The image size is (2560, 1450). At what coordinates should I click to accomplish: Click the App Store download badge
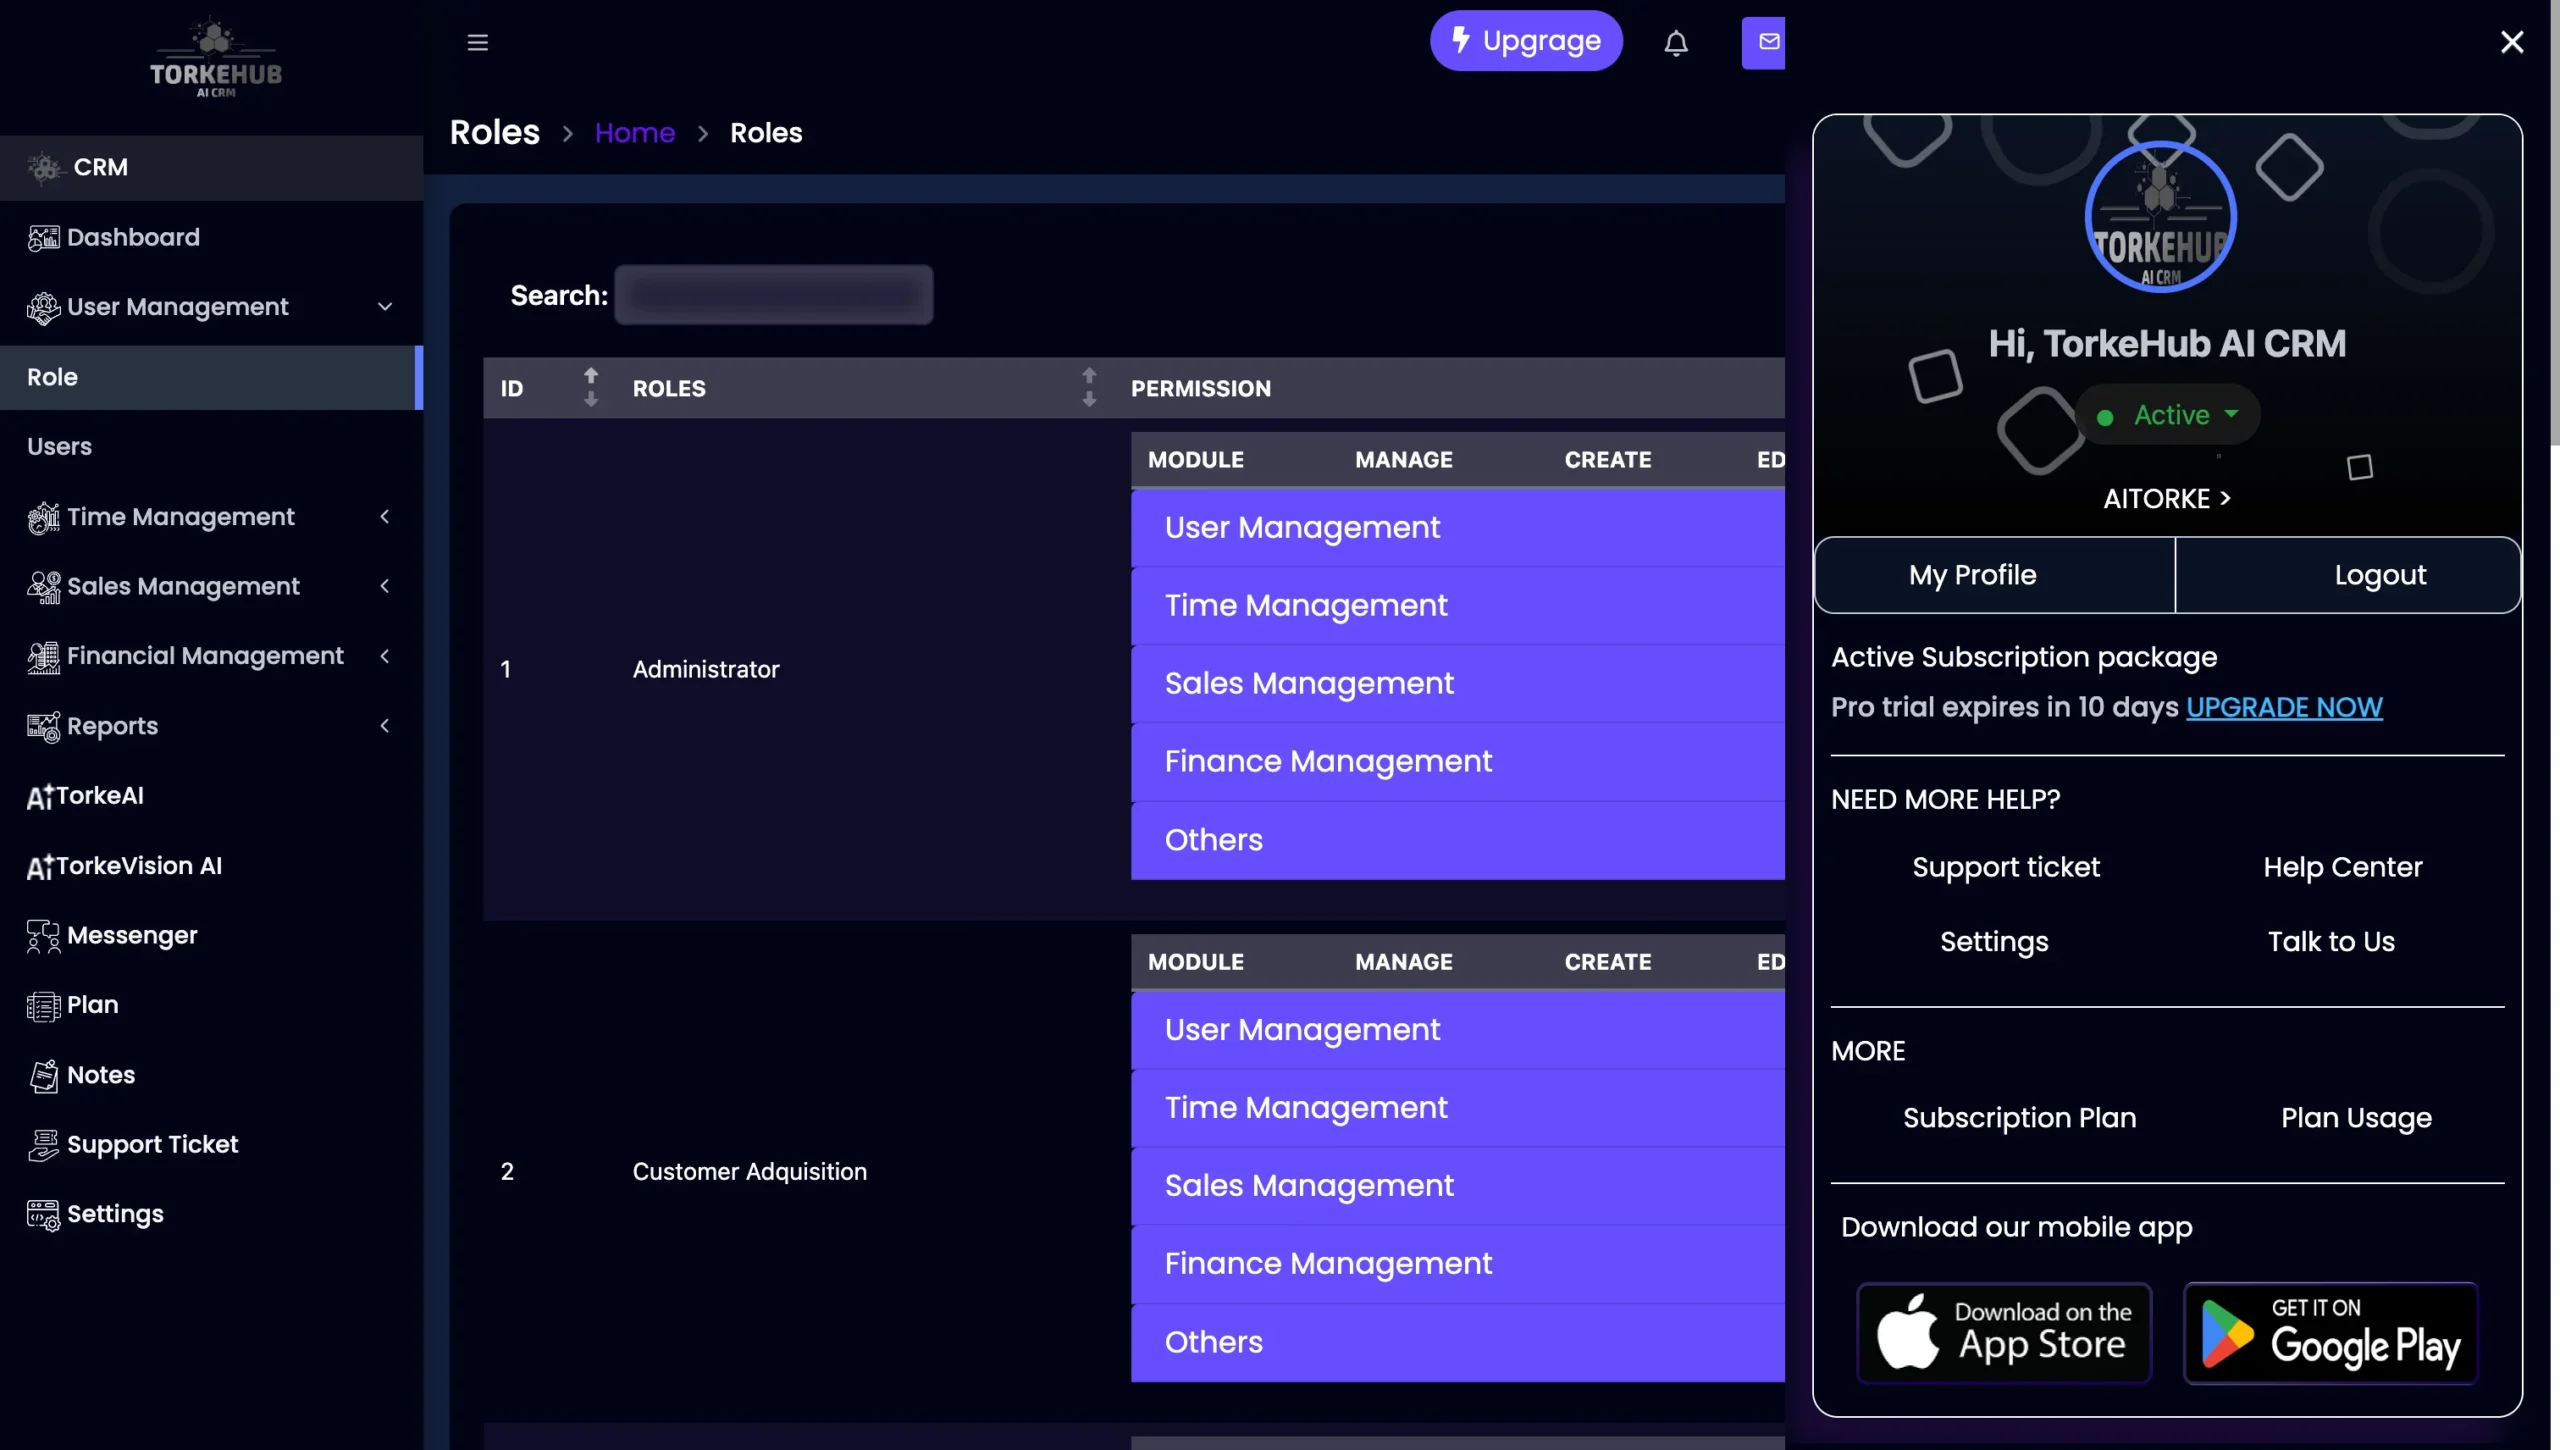[2004, 1333]
